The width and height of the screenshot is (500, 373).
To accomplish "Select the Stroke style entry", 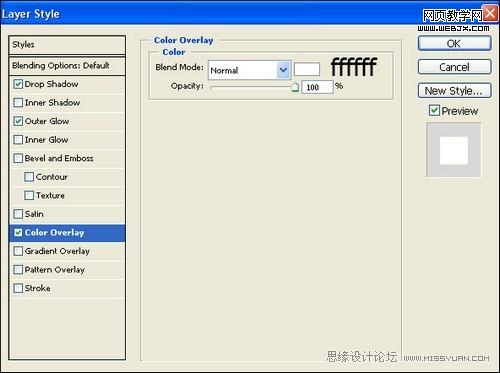I will click(67, 288).
